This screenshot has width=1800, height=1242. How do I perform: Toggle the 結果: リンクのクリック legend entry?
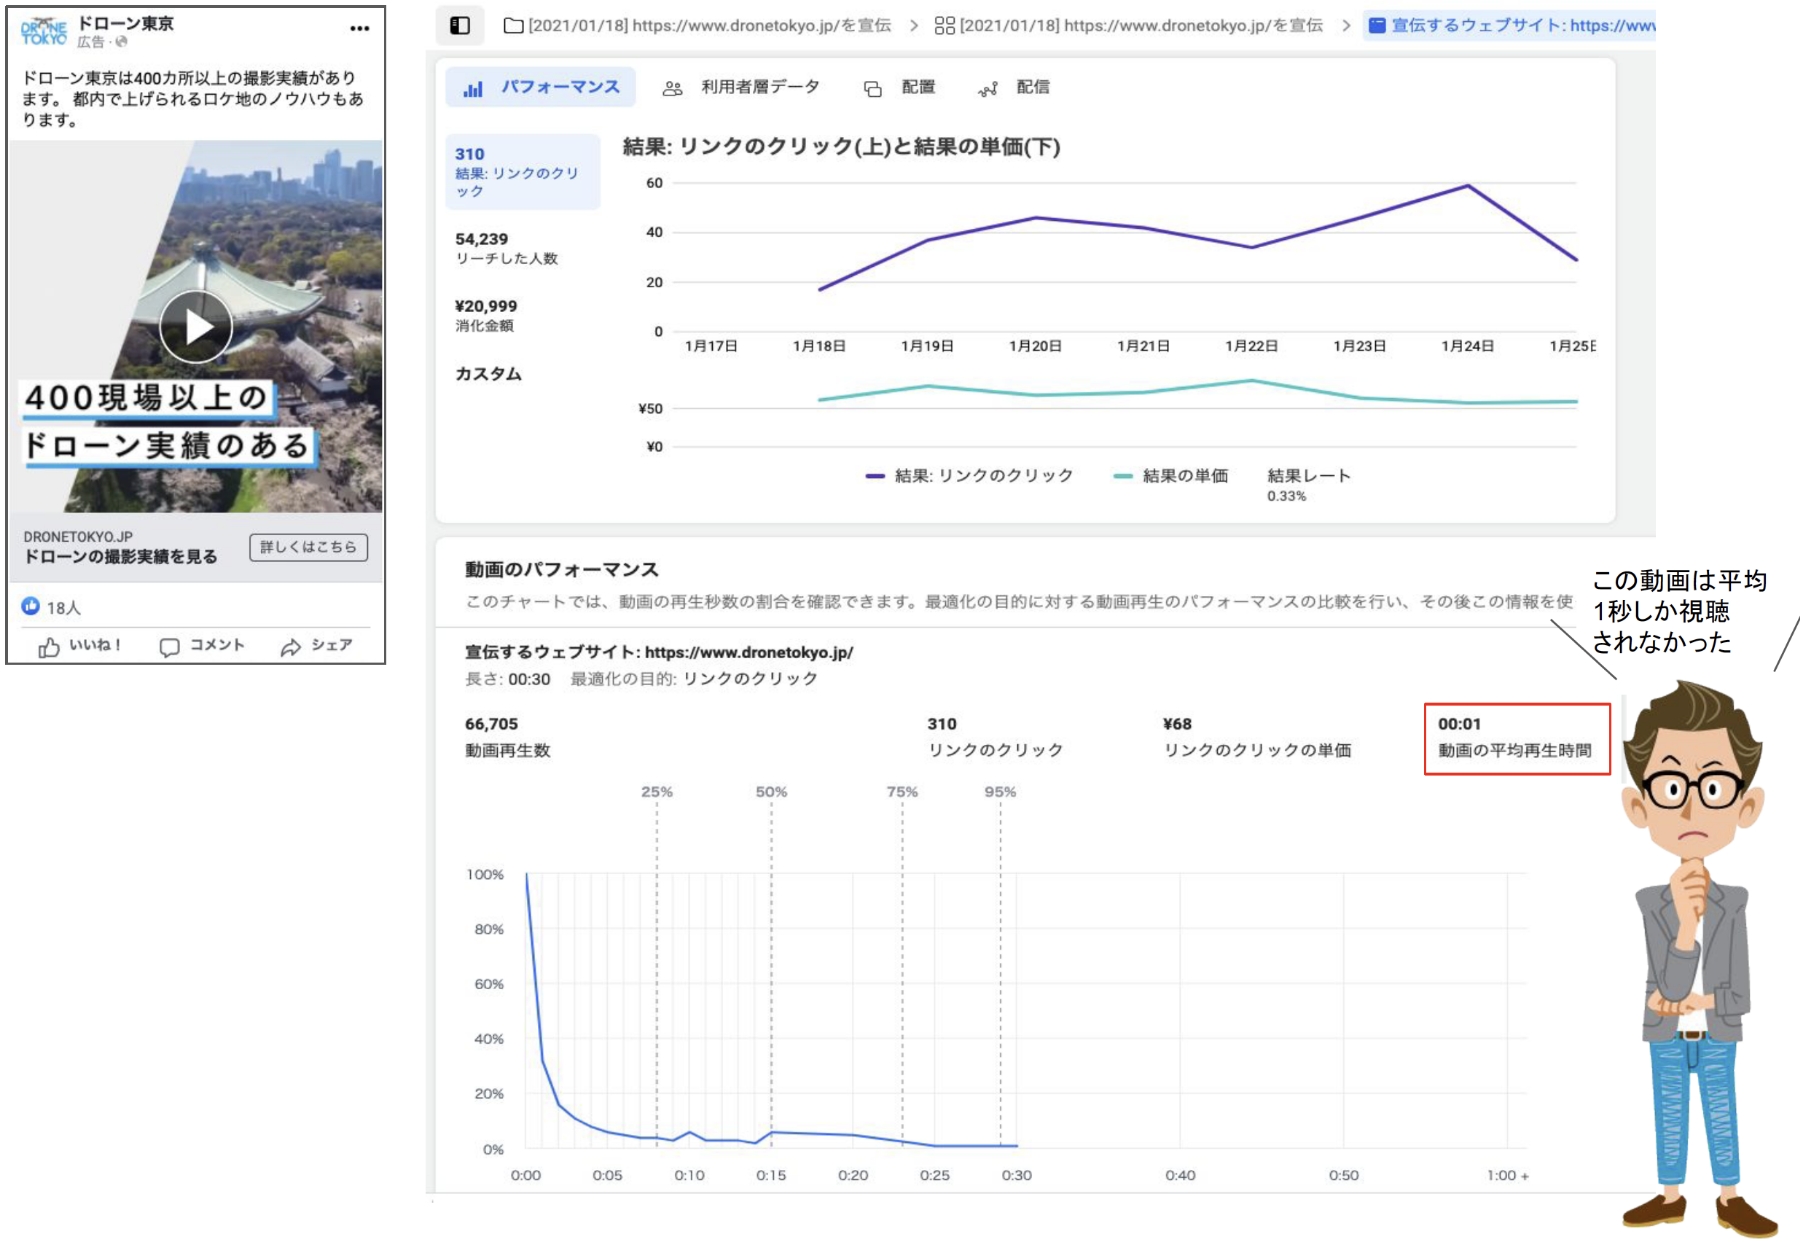pos(969,476)
